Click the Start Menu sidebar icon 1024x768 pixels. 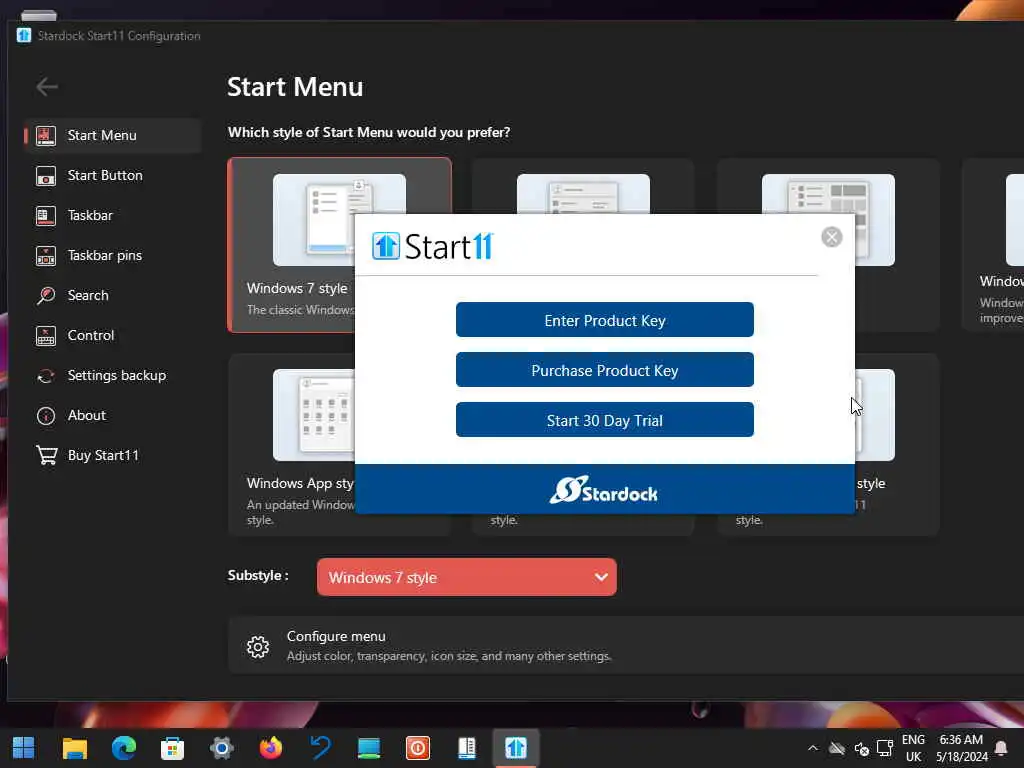[46, 135]
